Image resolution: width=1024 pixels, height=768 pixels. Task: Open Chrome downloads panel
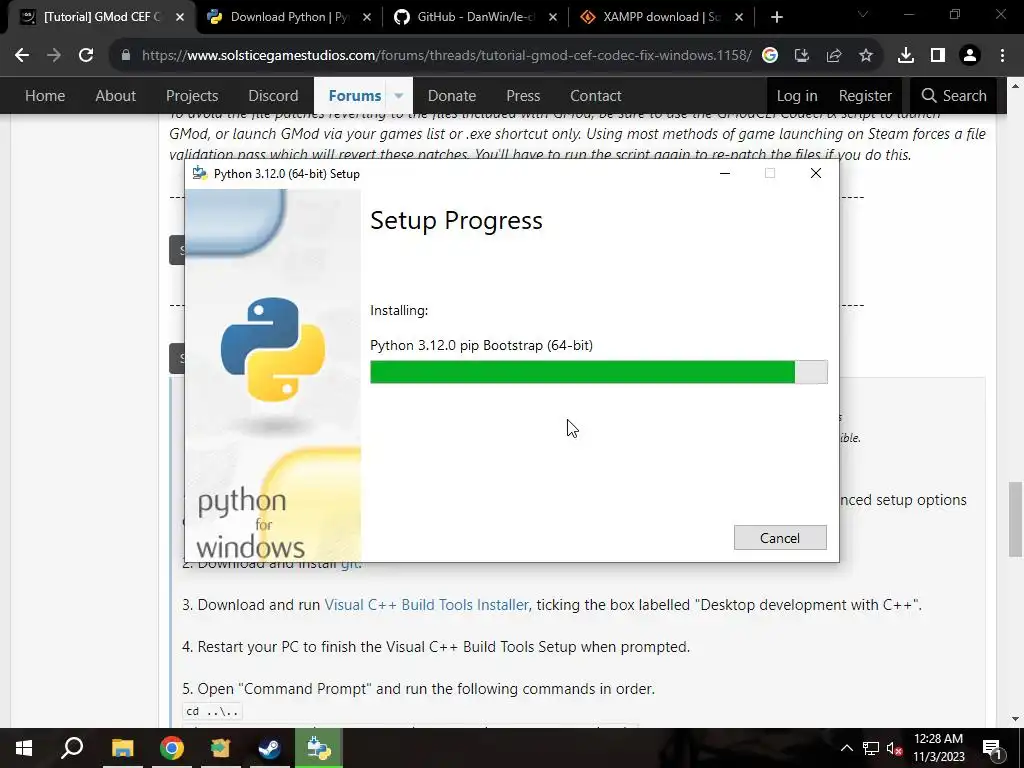[x=906, y=56]
